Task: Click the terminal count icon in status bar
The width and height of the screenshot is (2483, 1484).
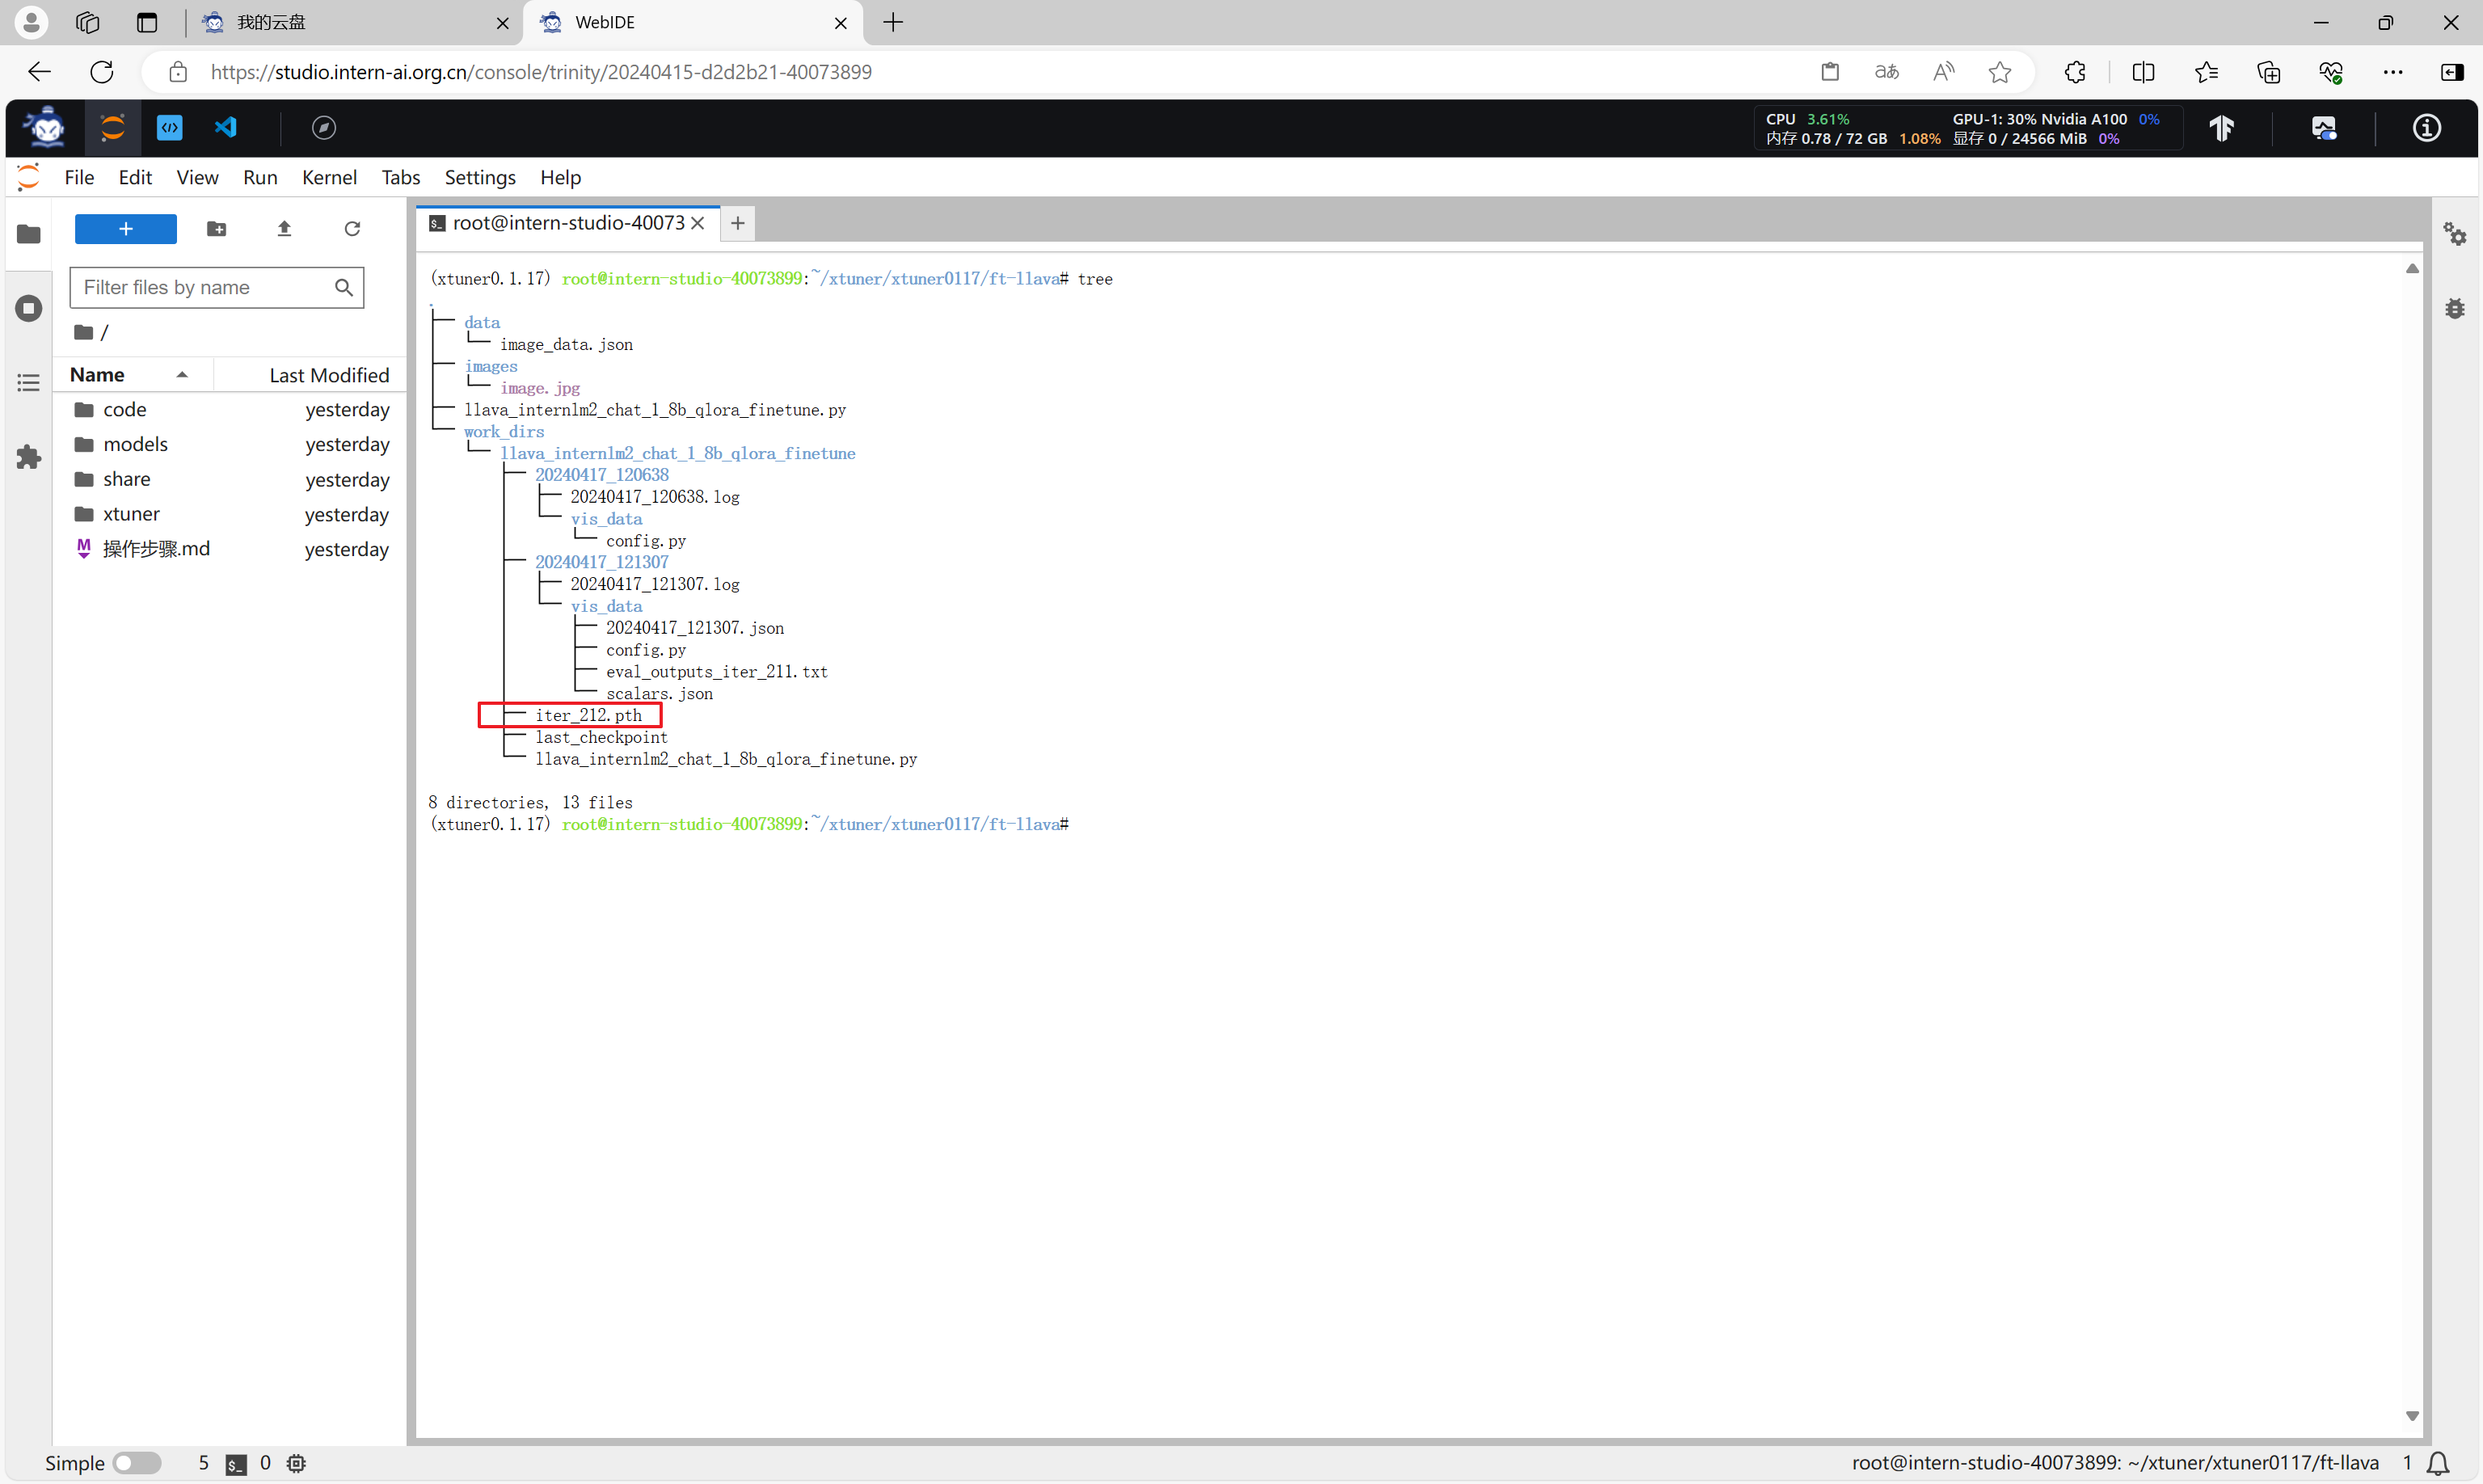Action: pos(236,1464)
